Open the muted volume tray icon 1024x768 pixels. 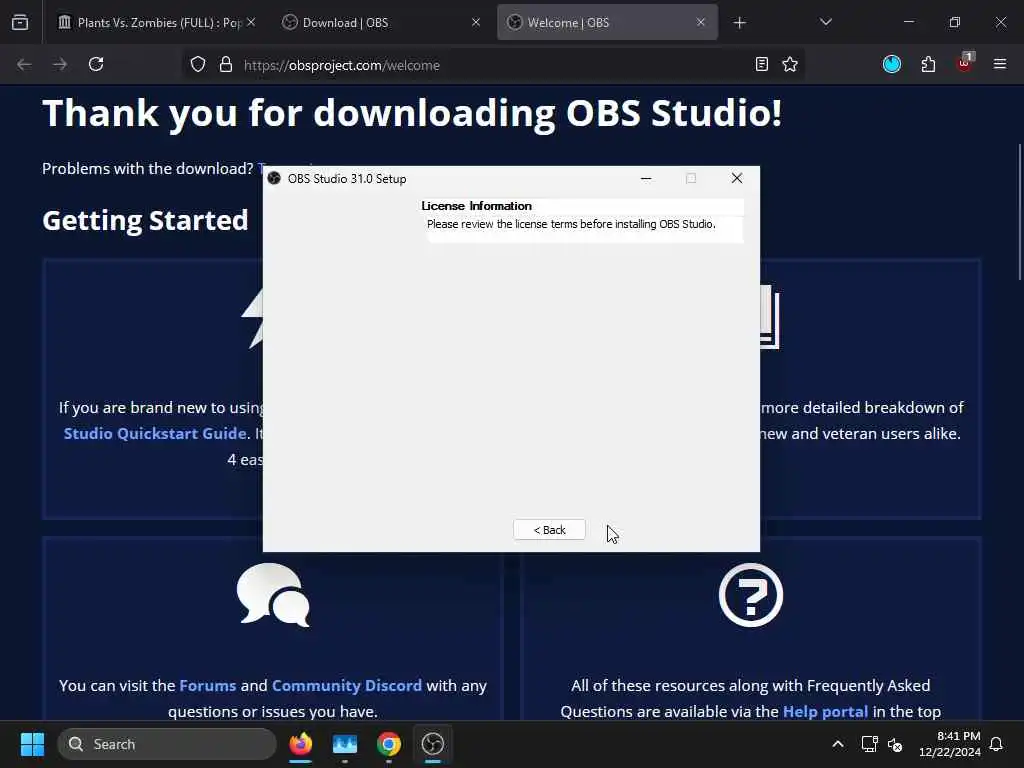895,744
